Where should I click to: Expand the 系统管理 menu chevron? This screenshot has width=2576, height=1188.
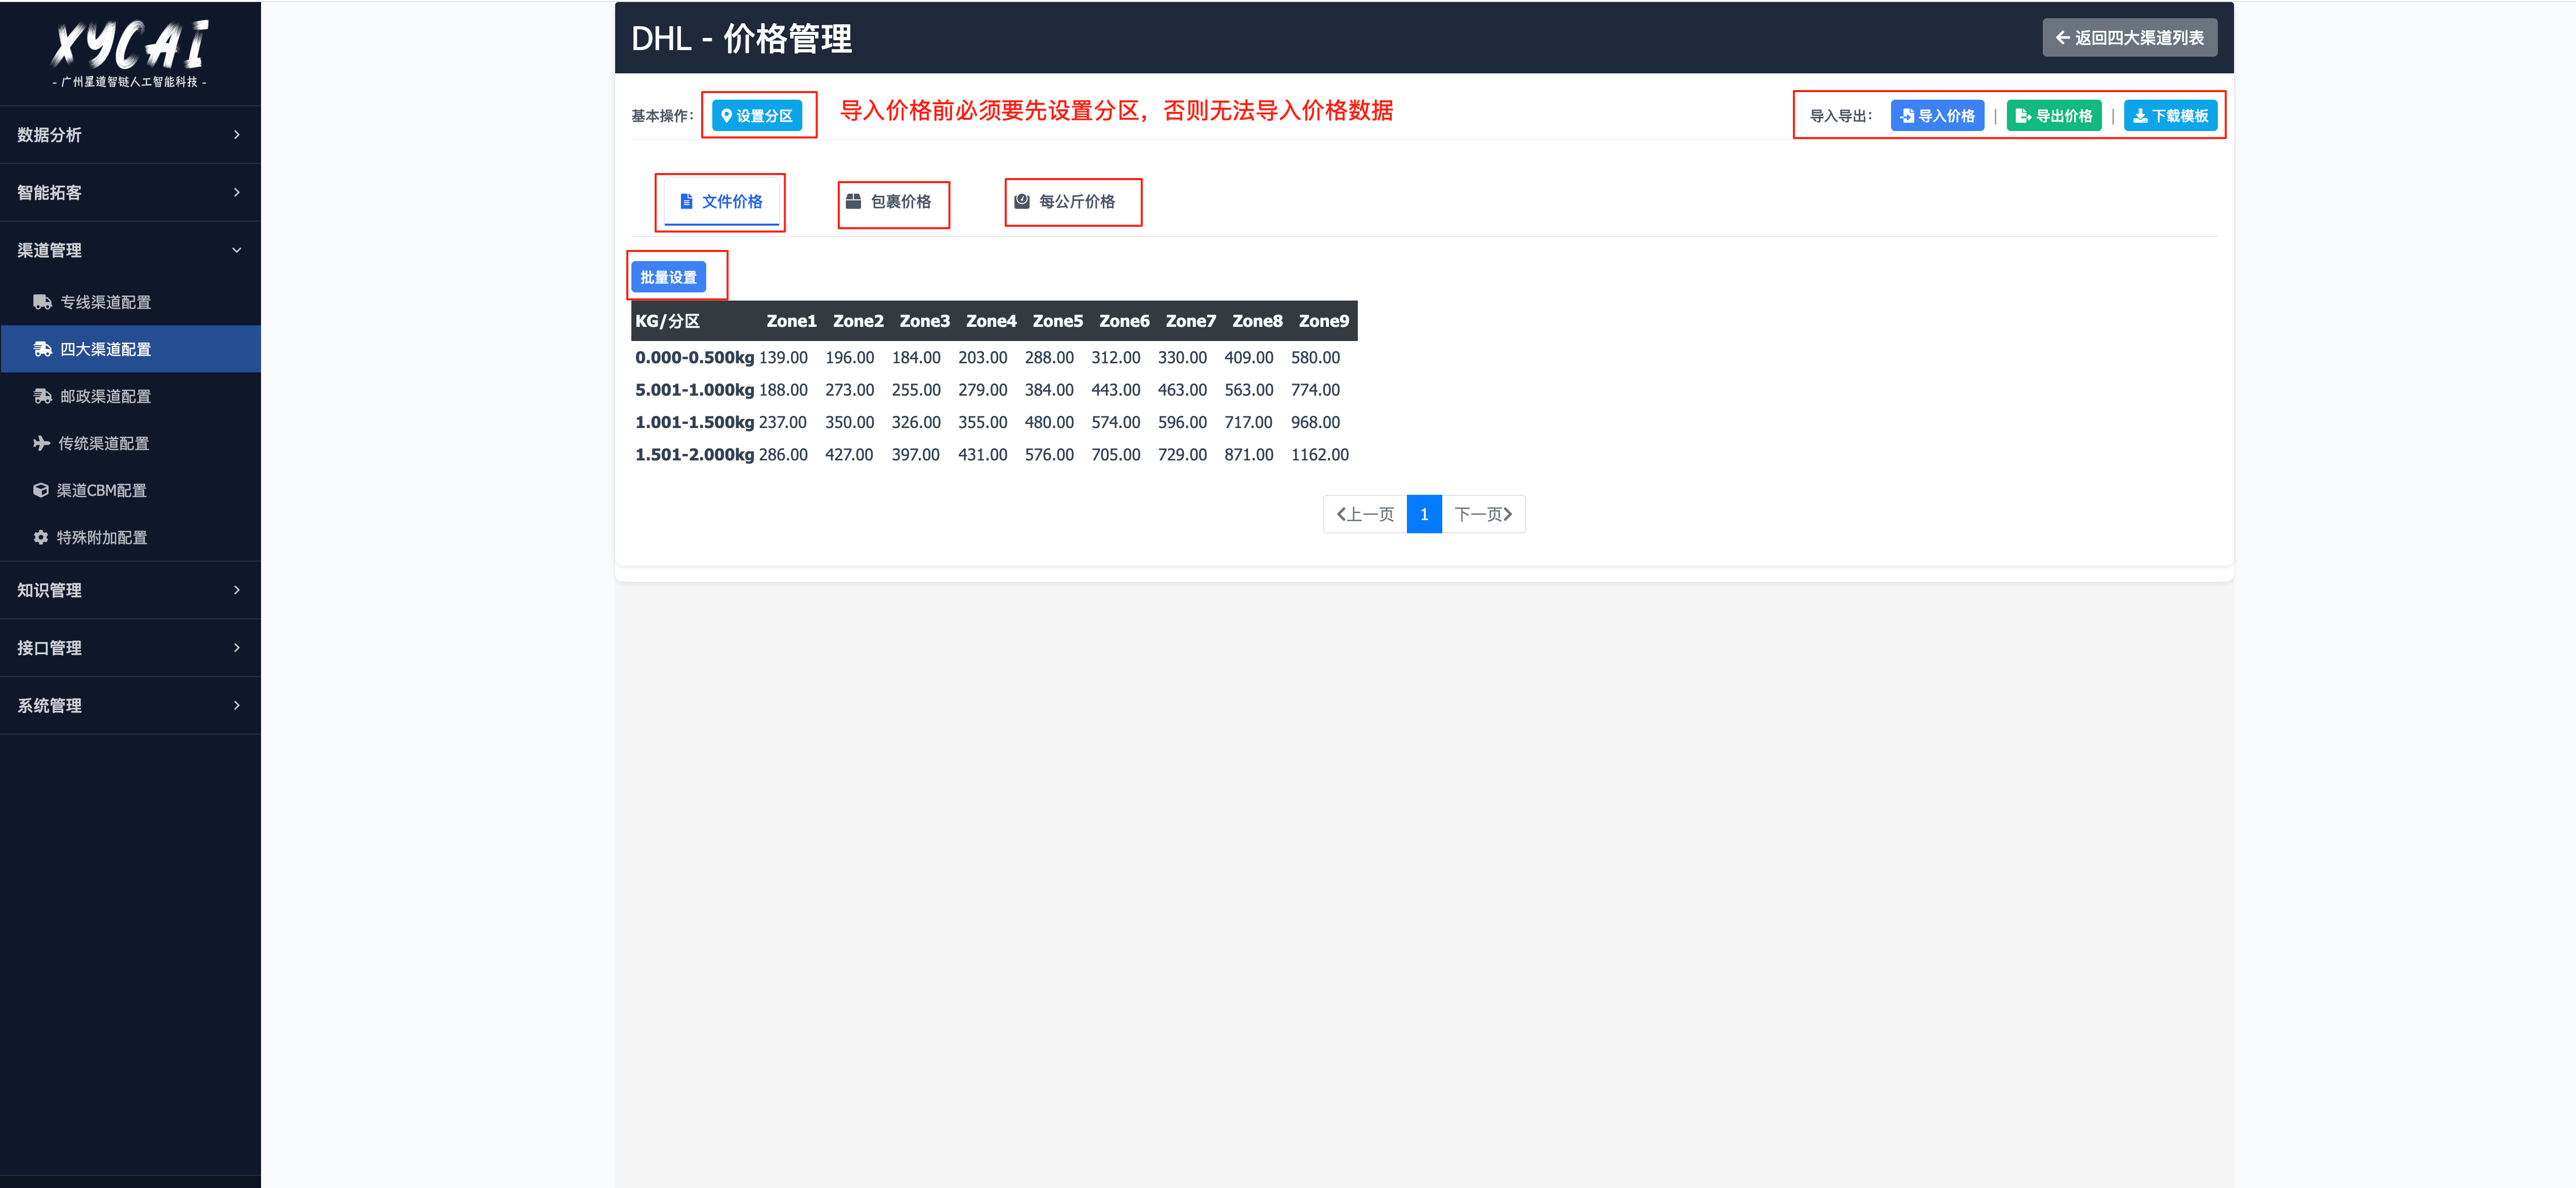(237, 705)
